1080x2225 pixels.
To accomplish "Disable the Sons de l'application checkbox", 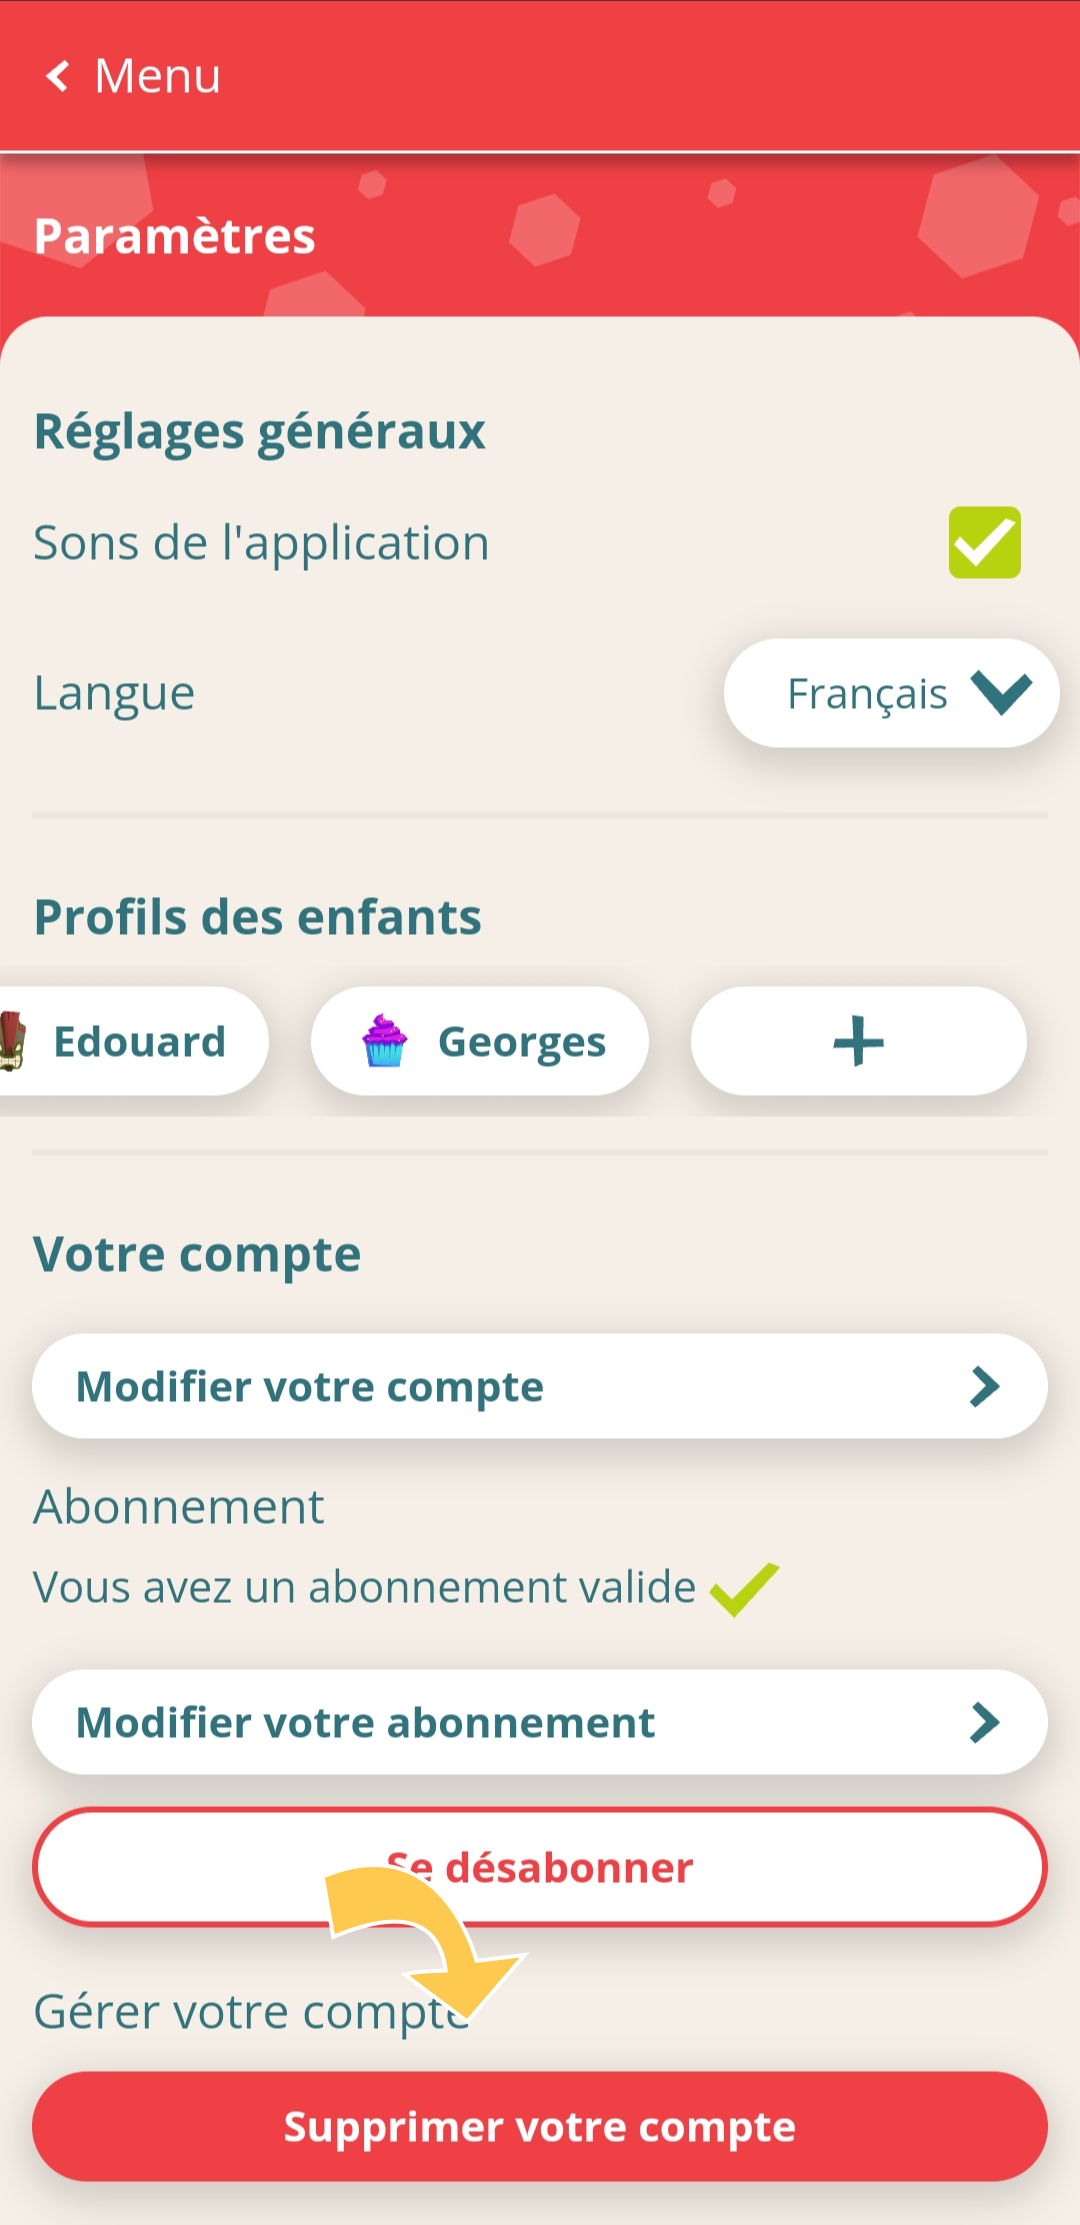I will coord(985,542).
